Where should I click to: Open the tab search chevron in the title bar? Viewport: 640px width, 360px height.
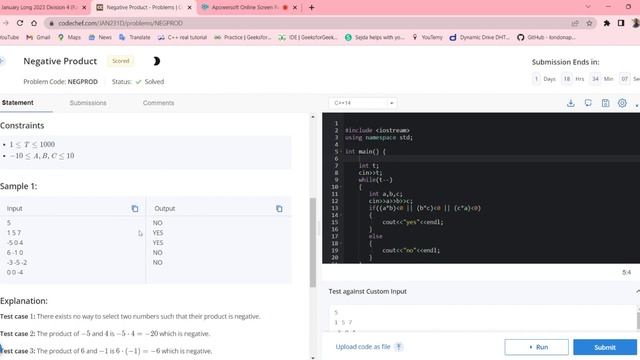click(588, 7)
